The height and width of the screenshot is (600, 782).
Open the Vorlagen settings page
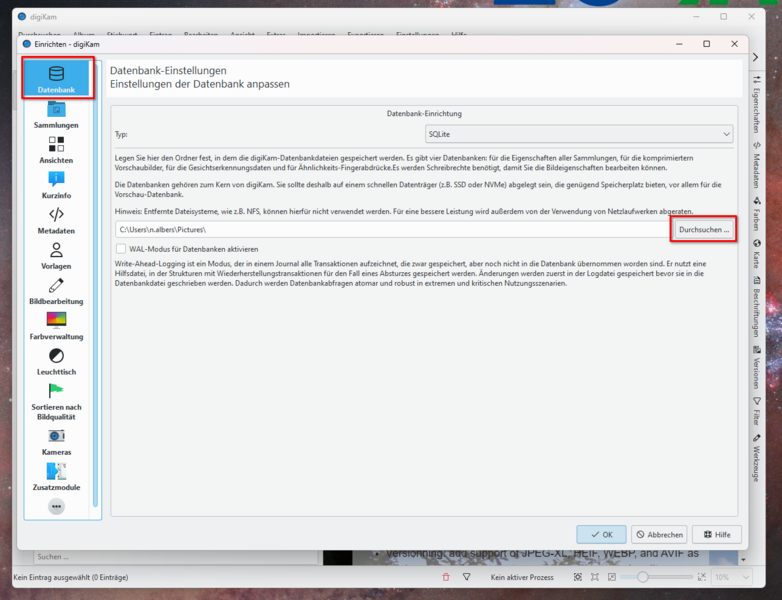pyautogui.click(x=56, y=256)
